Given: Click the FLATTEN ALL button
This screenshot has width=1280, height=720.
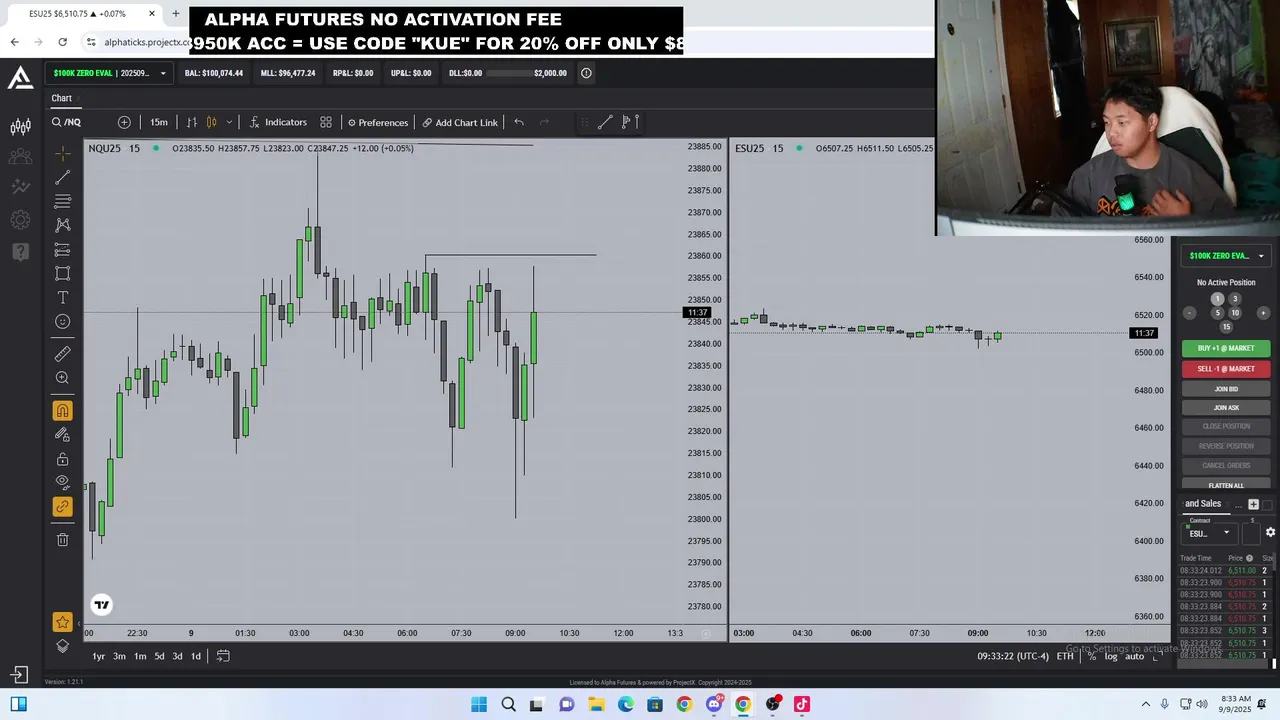Looking at the screenshot, I should click(1226, 486).
